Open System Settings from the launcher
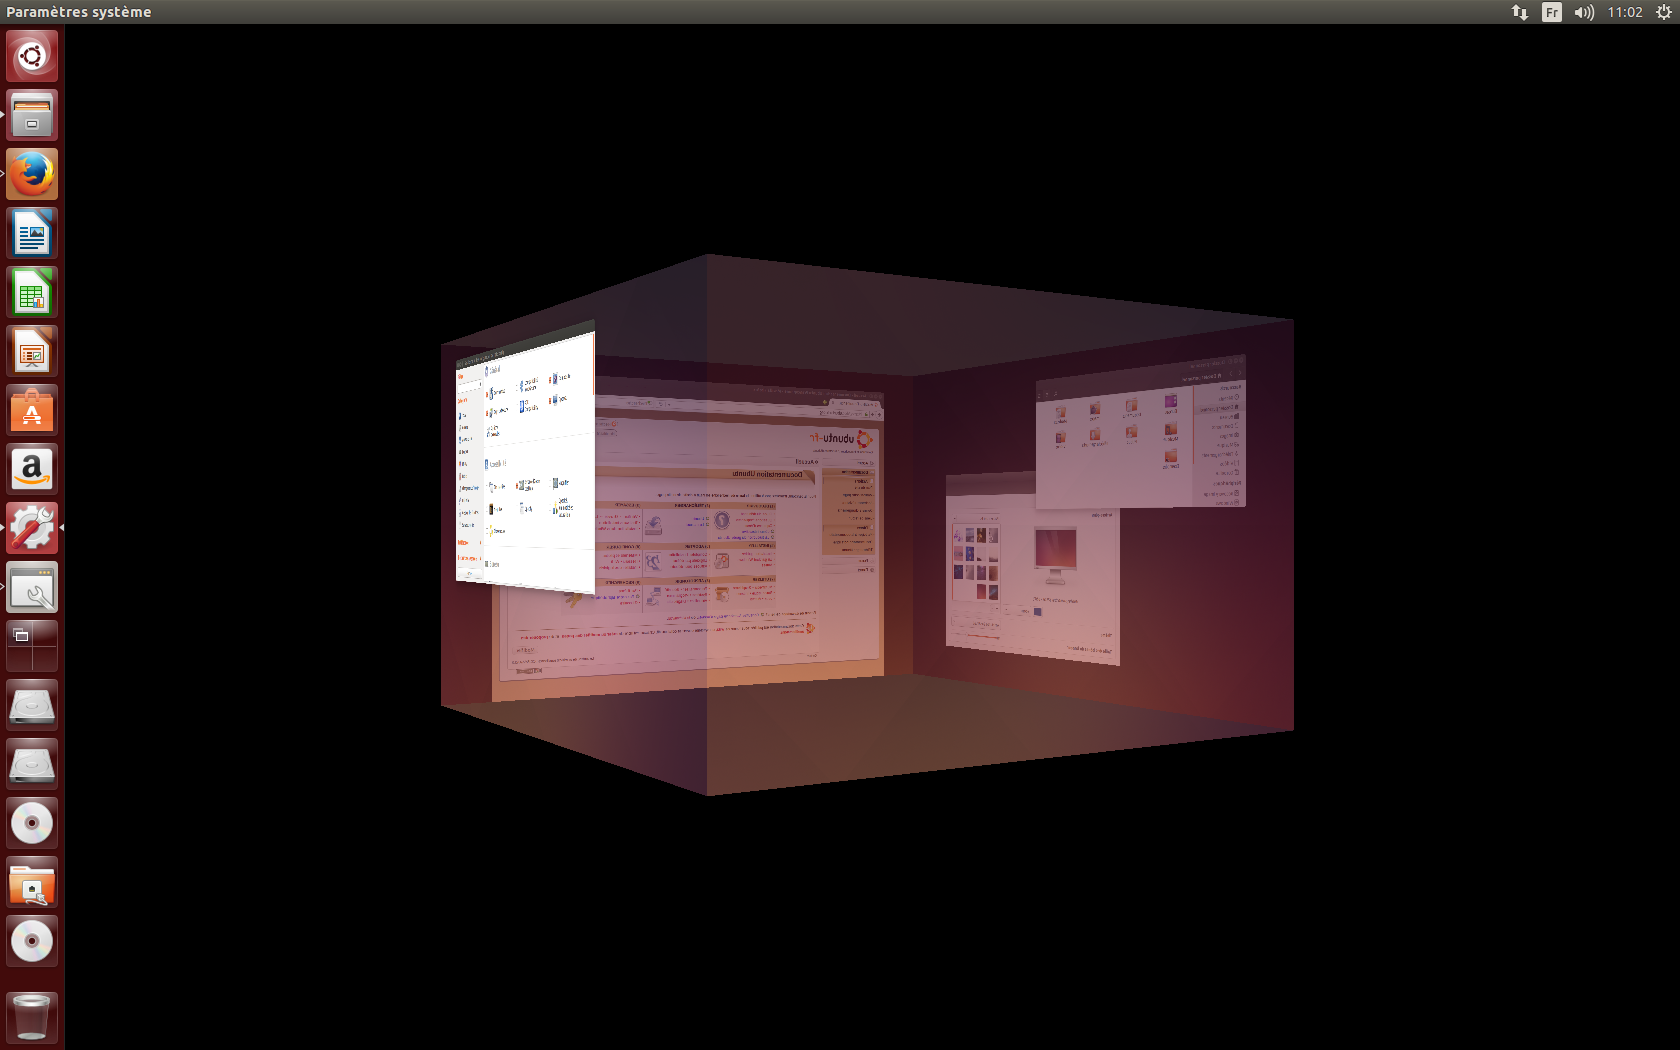This screenshot has width=1680, height=1050. [32, 528]
